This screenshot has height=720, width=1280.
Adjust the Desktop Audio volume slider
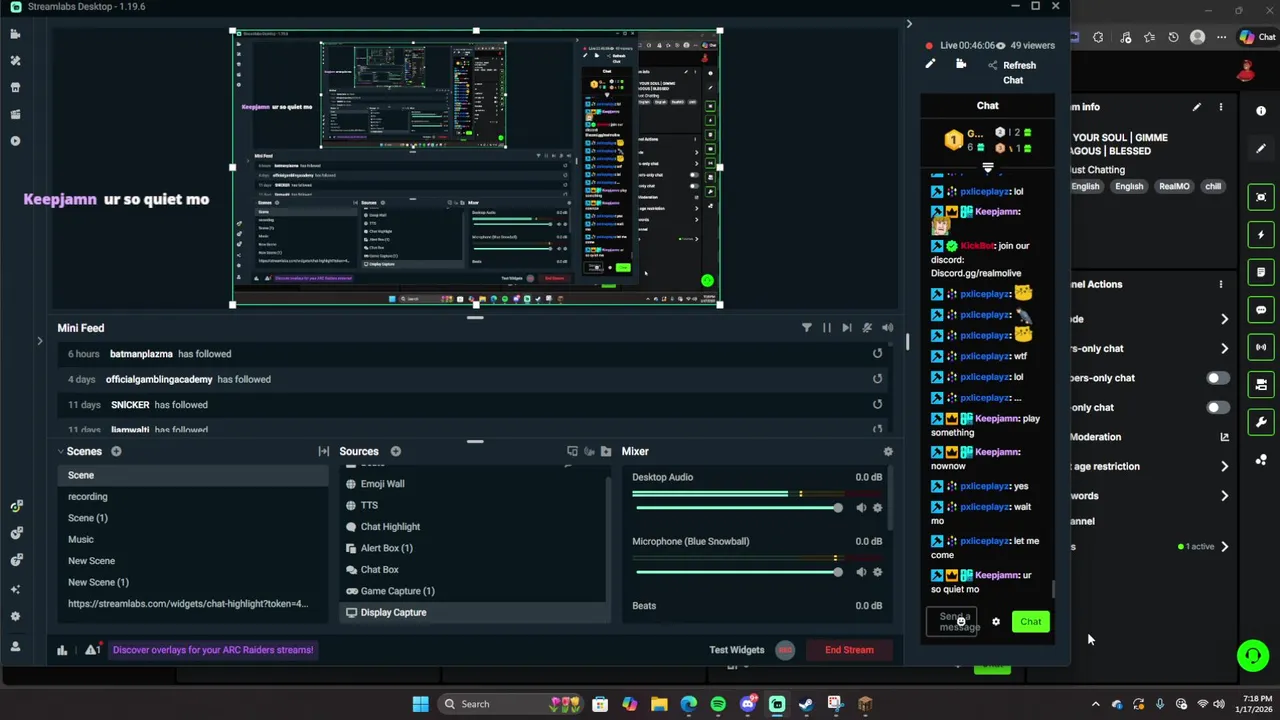coord(738,508)
